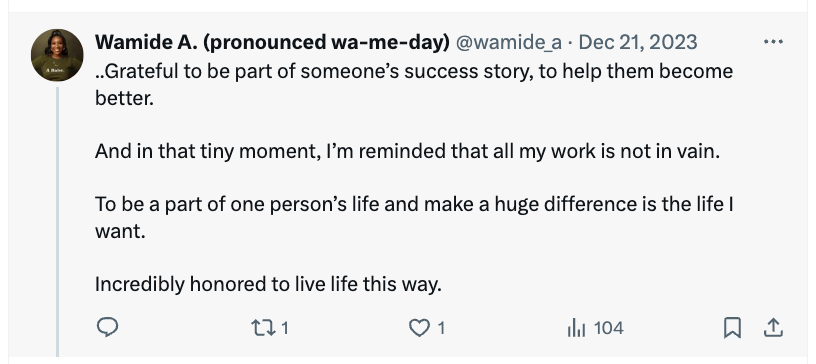
Task: Click display name Wamide A. (pronounced wa-me-day)
Action: (272, 42)
